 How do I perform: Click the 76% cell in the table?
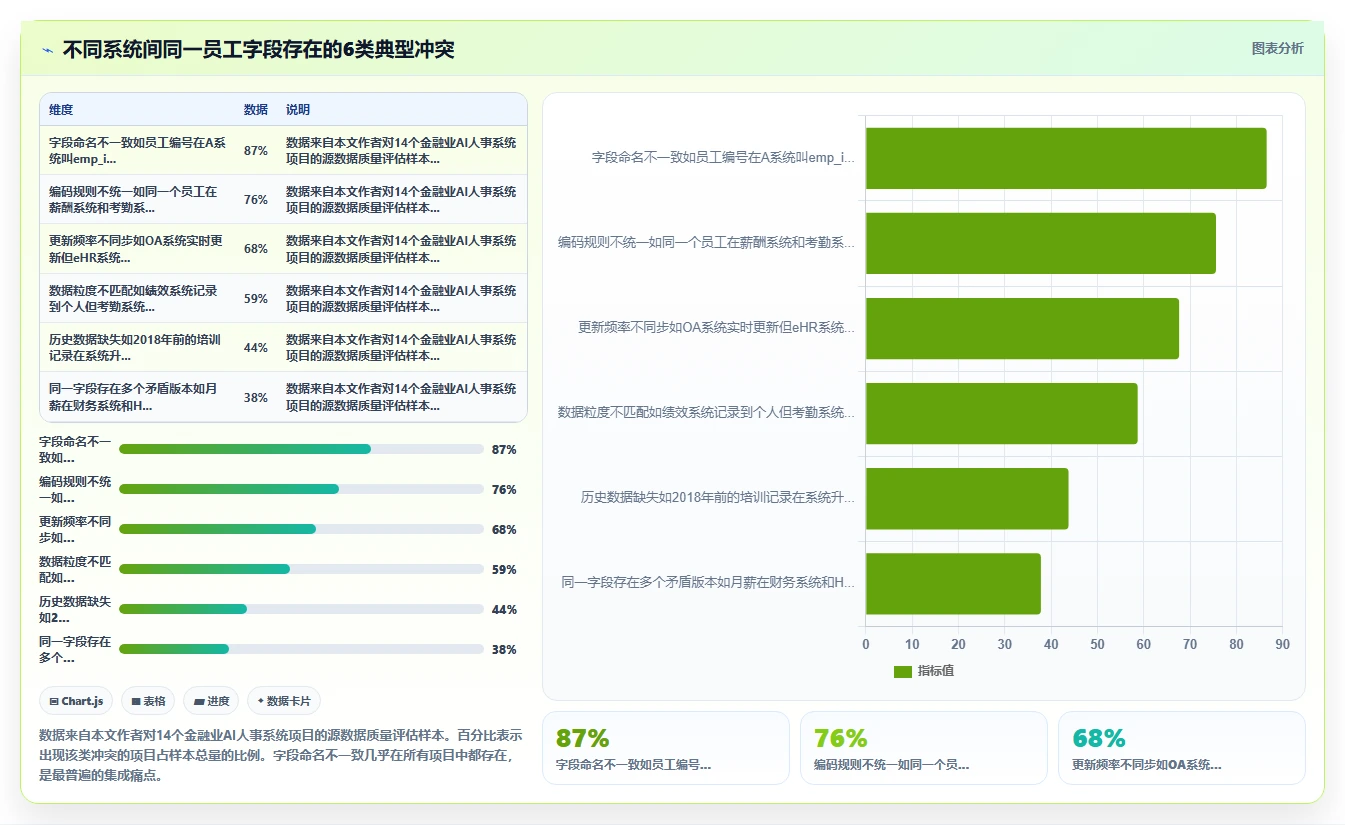(255, 200)
